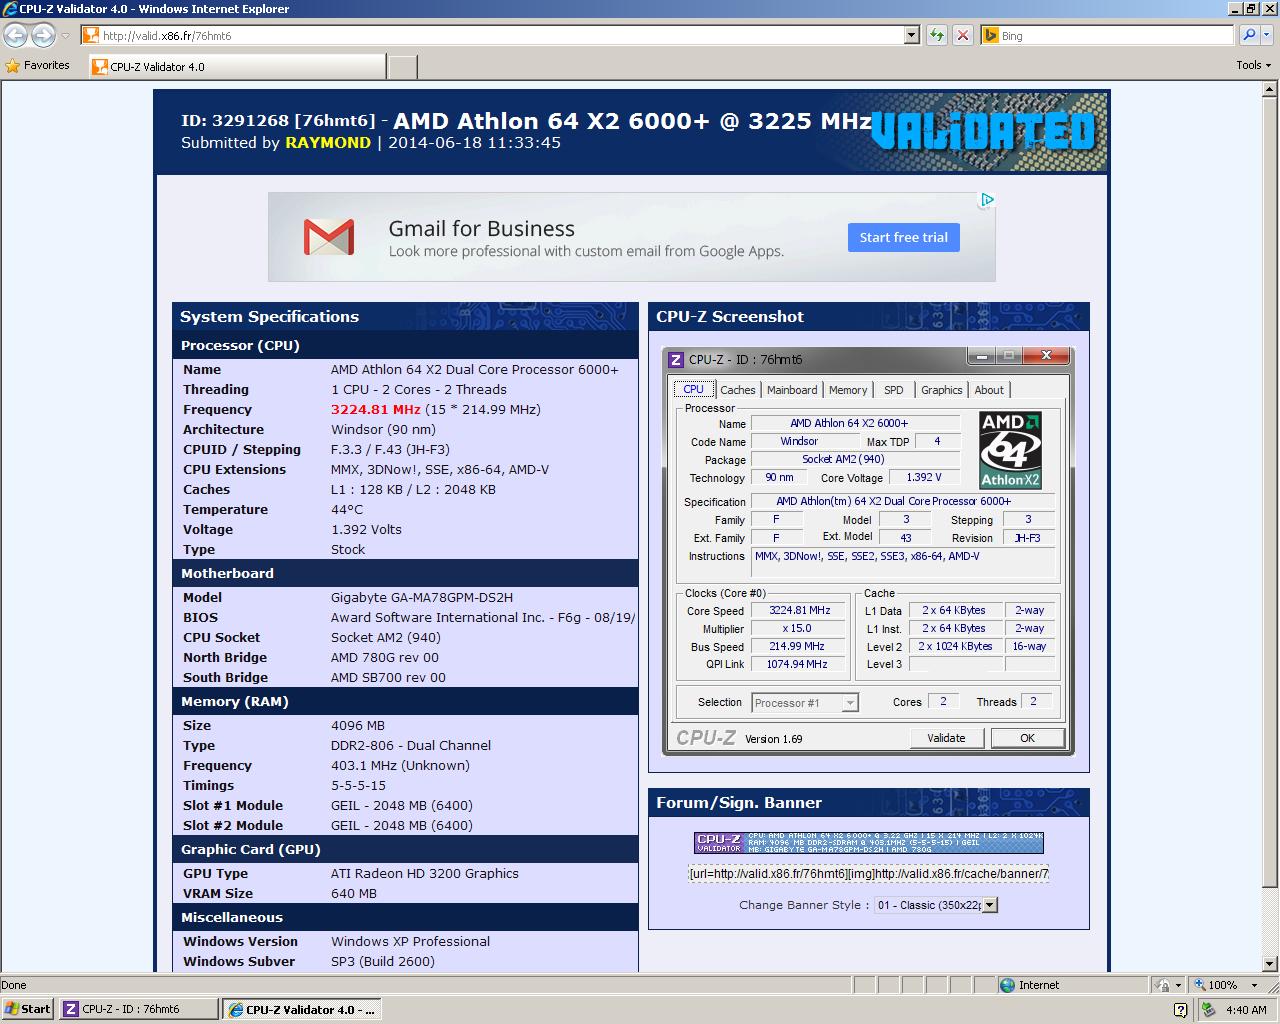Click the Core Speed value 3224.81 MHz
Screen dimensions: 1280x1024
[800, 611]
